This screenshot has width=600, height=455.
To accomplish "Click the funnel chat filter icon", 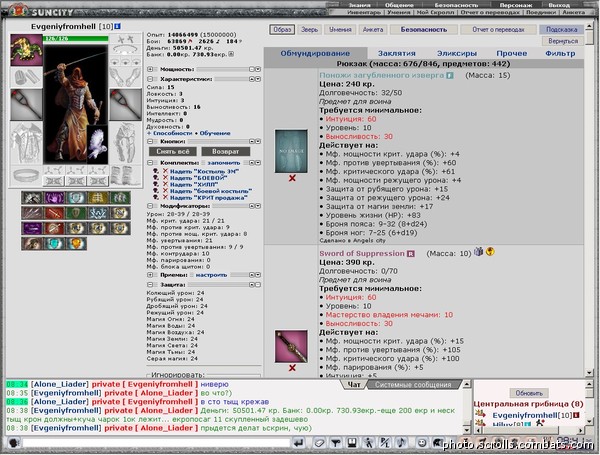I will point(336,443).
